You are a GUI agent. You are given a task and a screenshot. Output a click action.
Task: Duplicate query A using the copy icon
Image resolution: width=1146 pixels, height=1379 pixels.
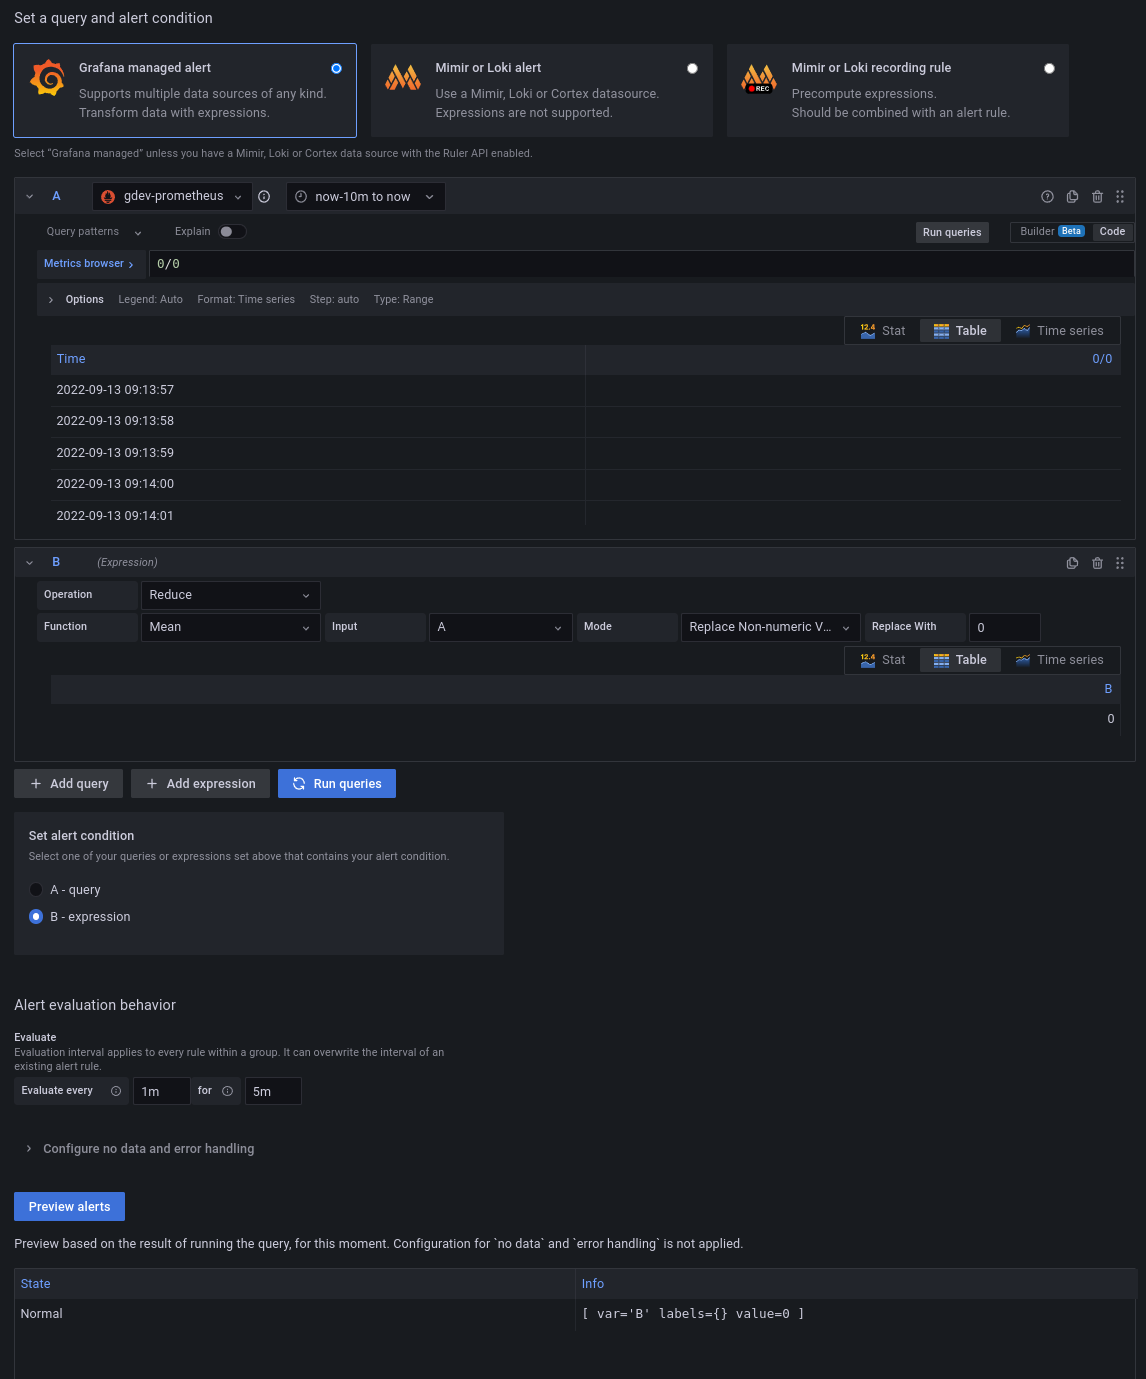click(1072, 196)
